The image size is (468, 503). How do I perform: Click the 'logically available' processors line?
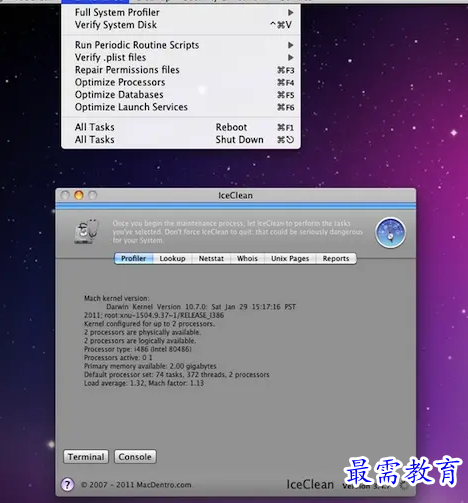[x=140, y=340]
